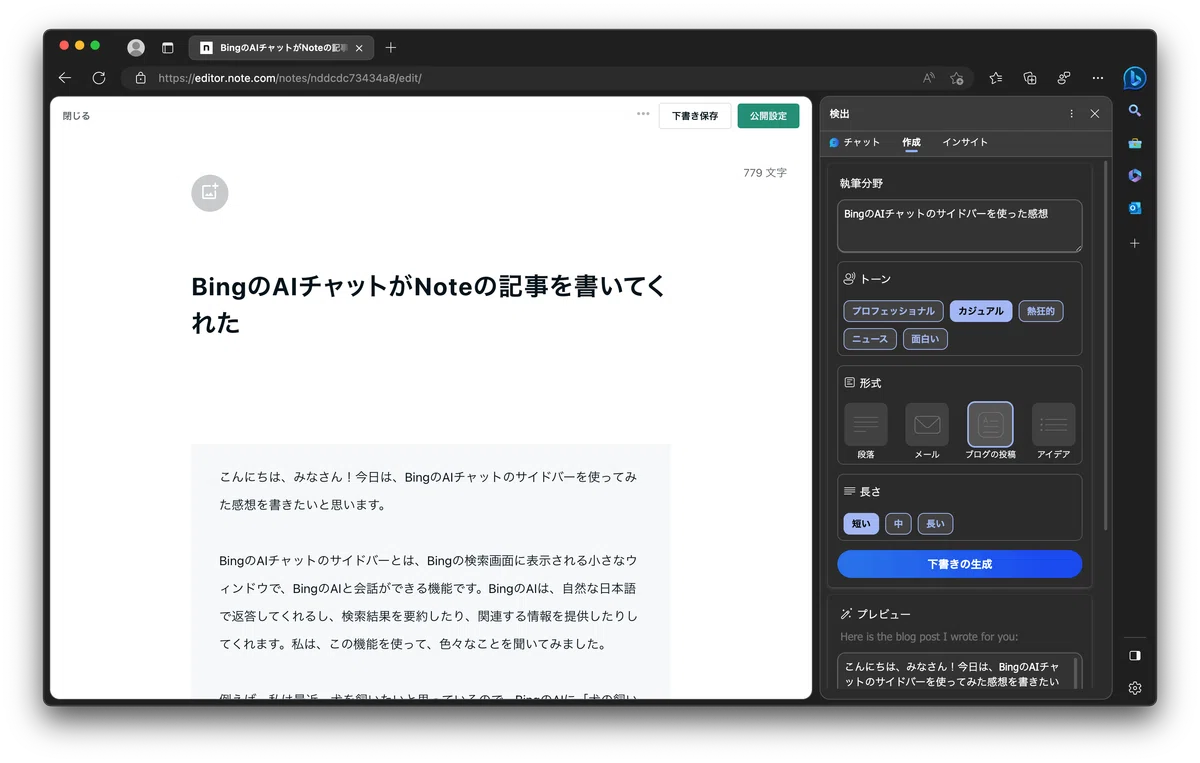Click 閉じる in the note editor

(x=76, y=116)
